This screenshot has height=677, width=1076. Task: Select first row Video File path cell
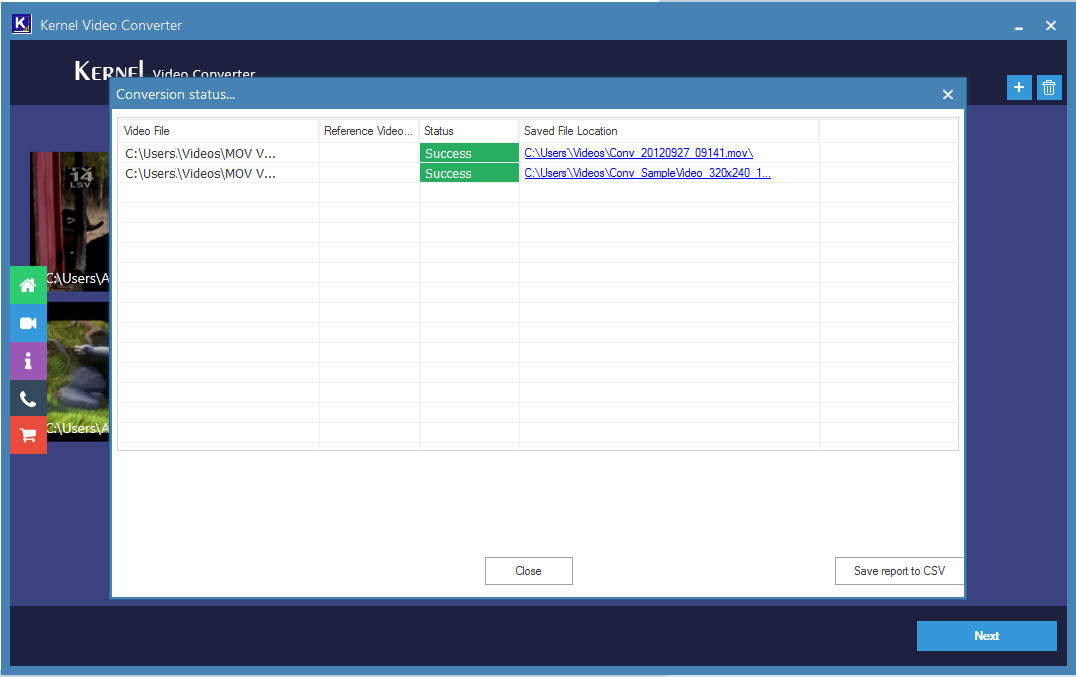click(218, 153)
